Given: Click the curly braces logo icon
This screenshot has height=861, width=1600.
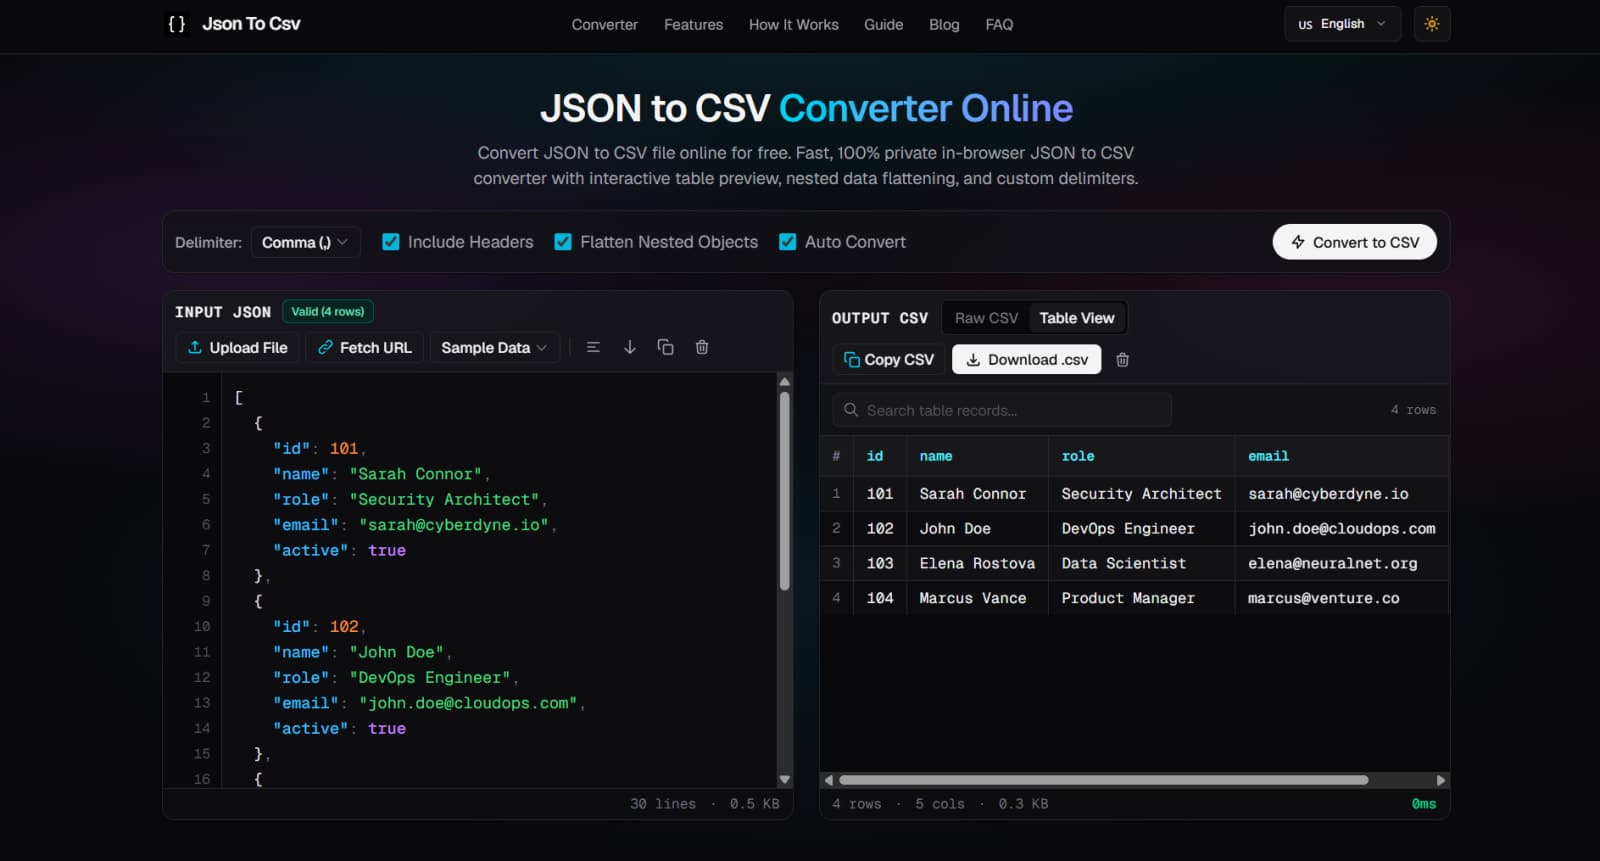Looking at the screenshot, I should [x=177, y=24].
